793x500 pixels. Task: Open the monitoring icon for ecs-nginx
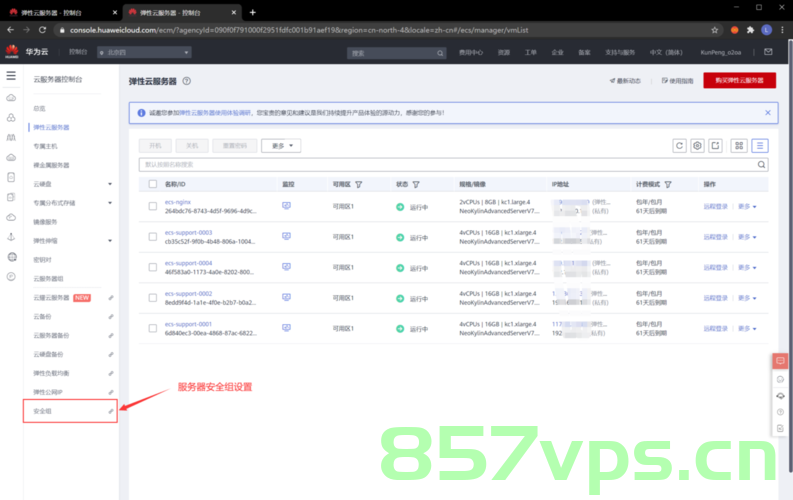[286, 206]
